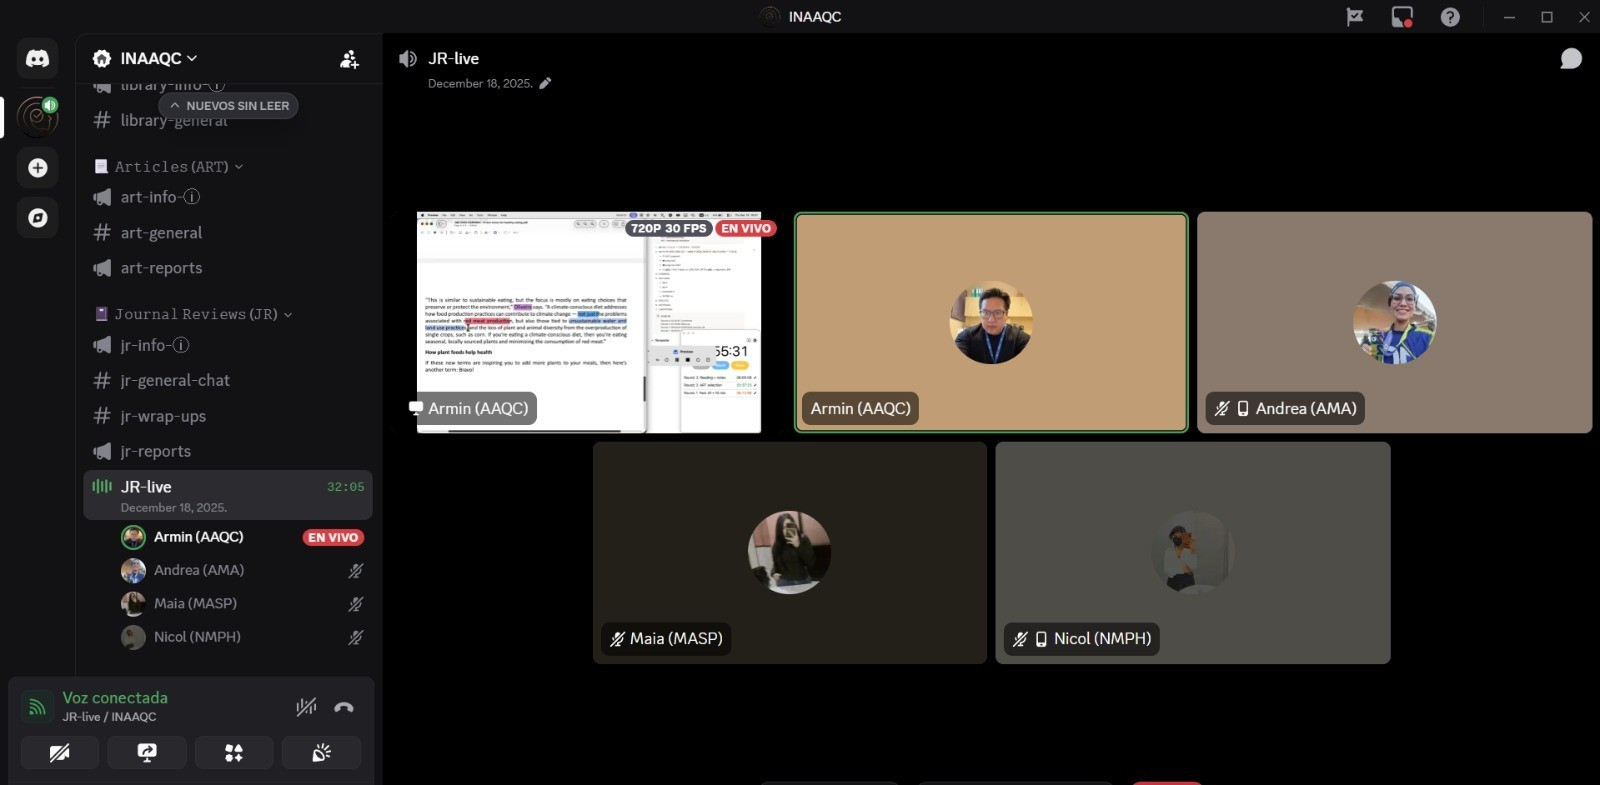Open the jr-general-chat channel
1600x785 pixels.
pyautogui.click(x=175, y=381)
